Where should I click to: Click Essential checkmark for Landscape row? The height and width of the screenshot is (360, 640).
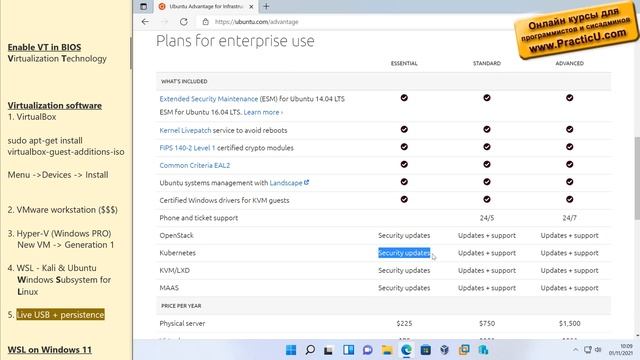[x=404, y=182]
